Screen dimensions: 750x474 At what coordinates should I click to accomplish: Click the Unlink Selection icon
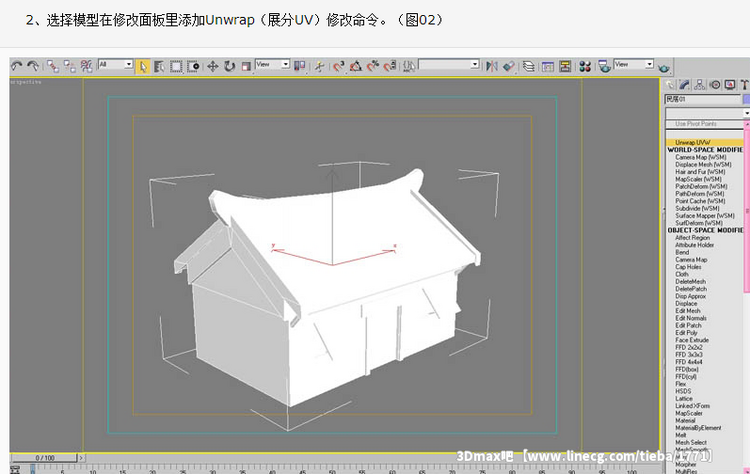point(70,66)
